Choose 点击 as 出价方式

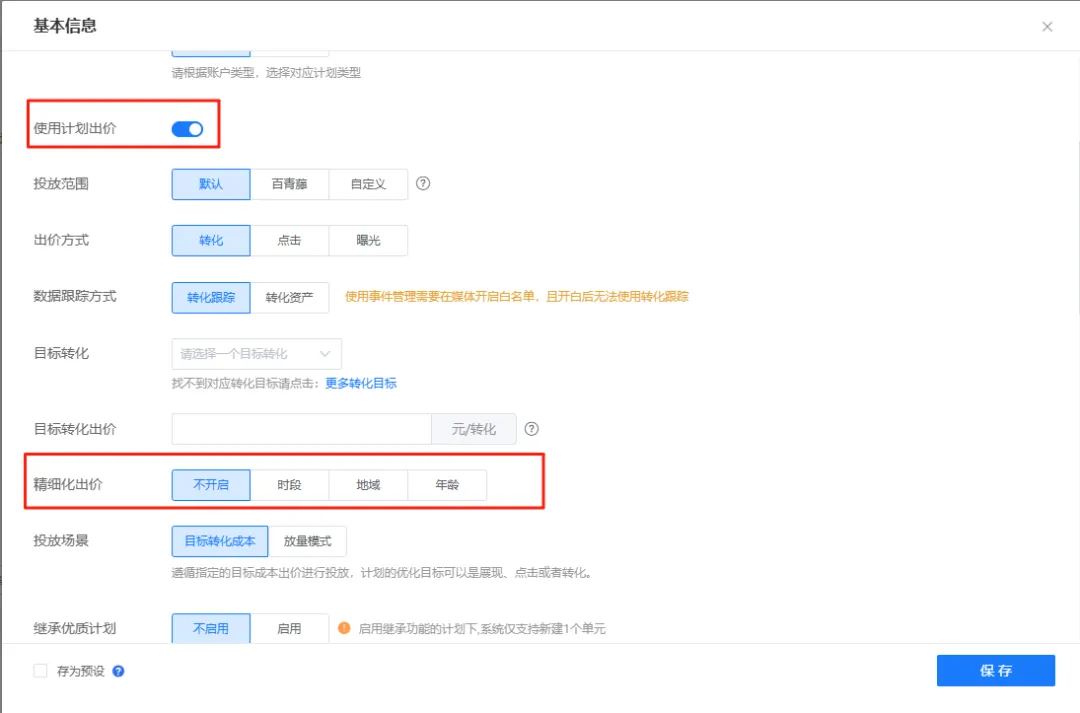click(289, 240)
